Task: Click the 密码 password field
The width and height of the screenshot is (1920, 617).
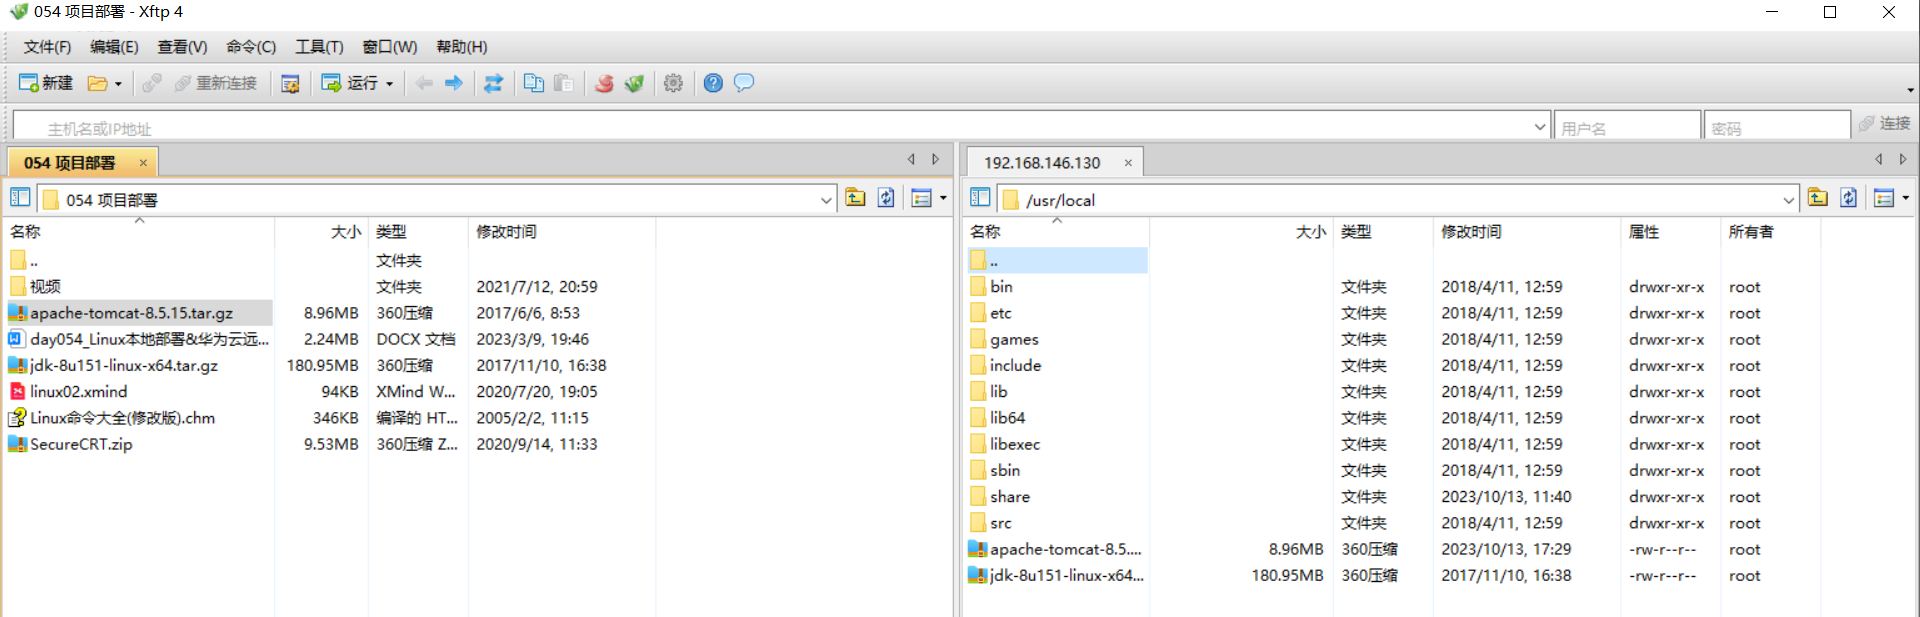Action: pyautogui.click(x=1777, y=128)
